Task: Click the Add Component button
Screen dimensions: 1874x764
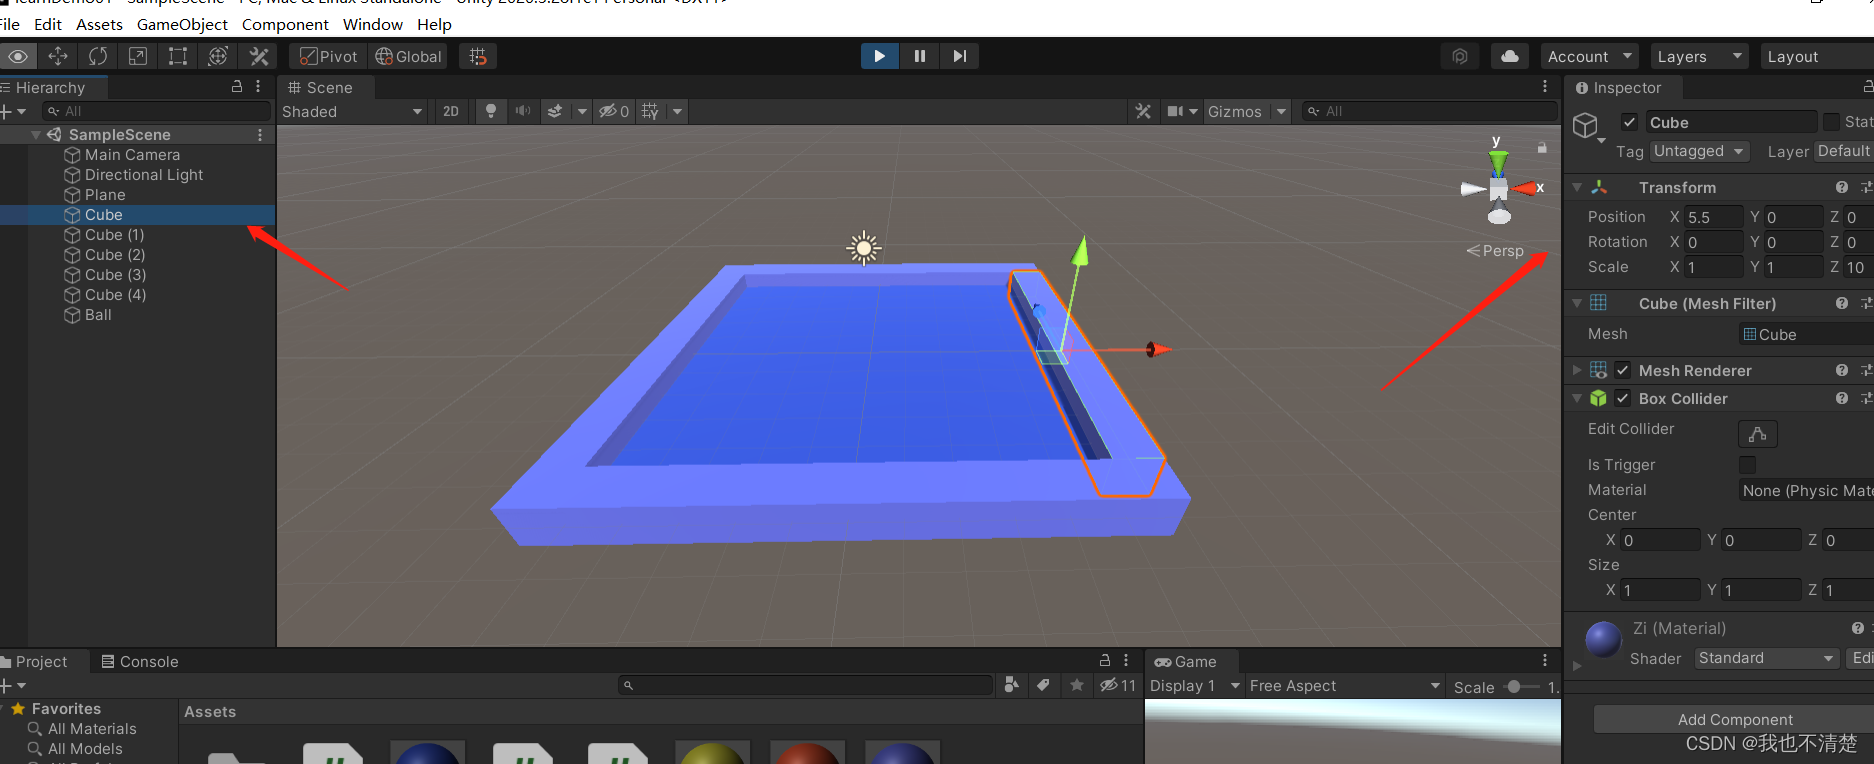Action: click(1735, 720)
